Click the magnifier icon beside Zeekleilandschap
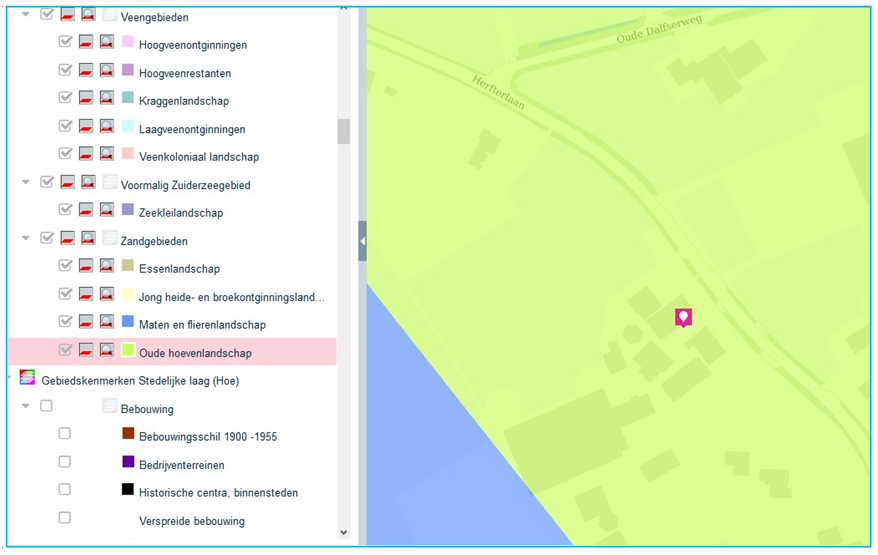 click(107, 209)
